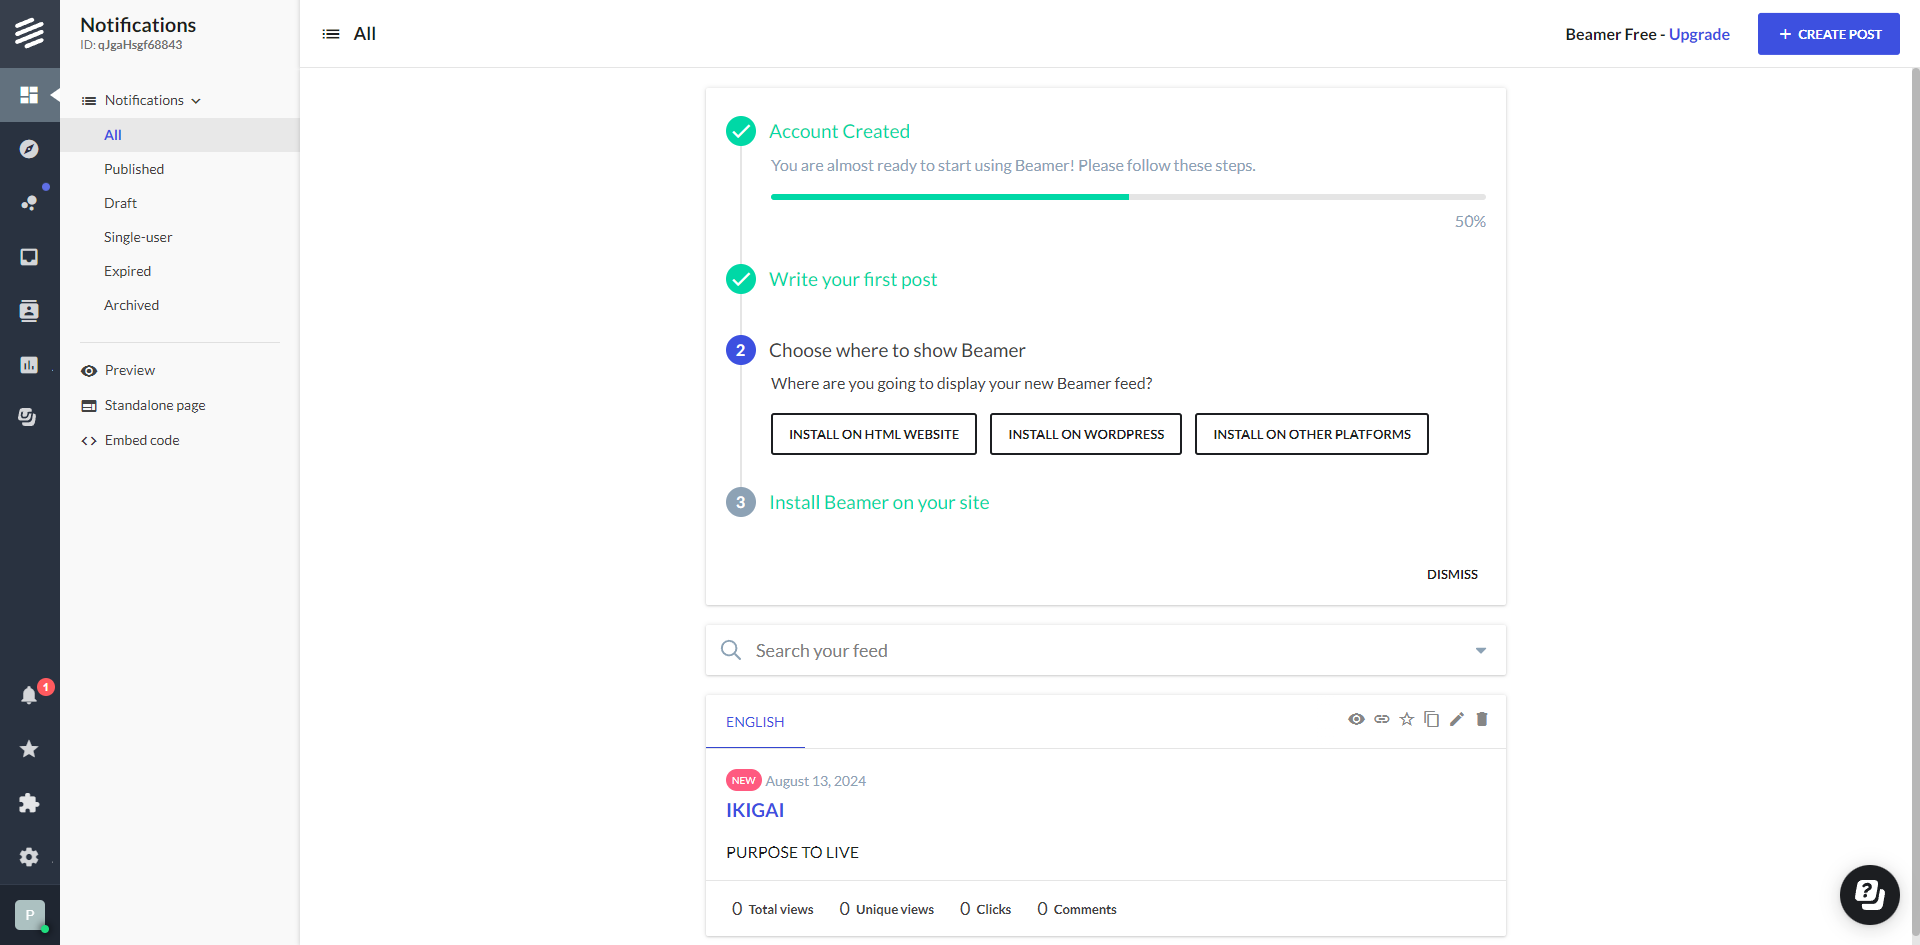Expand search filter dropdown arrow
The height and width of the screenshot is (945, 1920).
1481,651
